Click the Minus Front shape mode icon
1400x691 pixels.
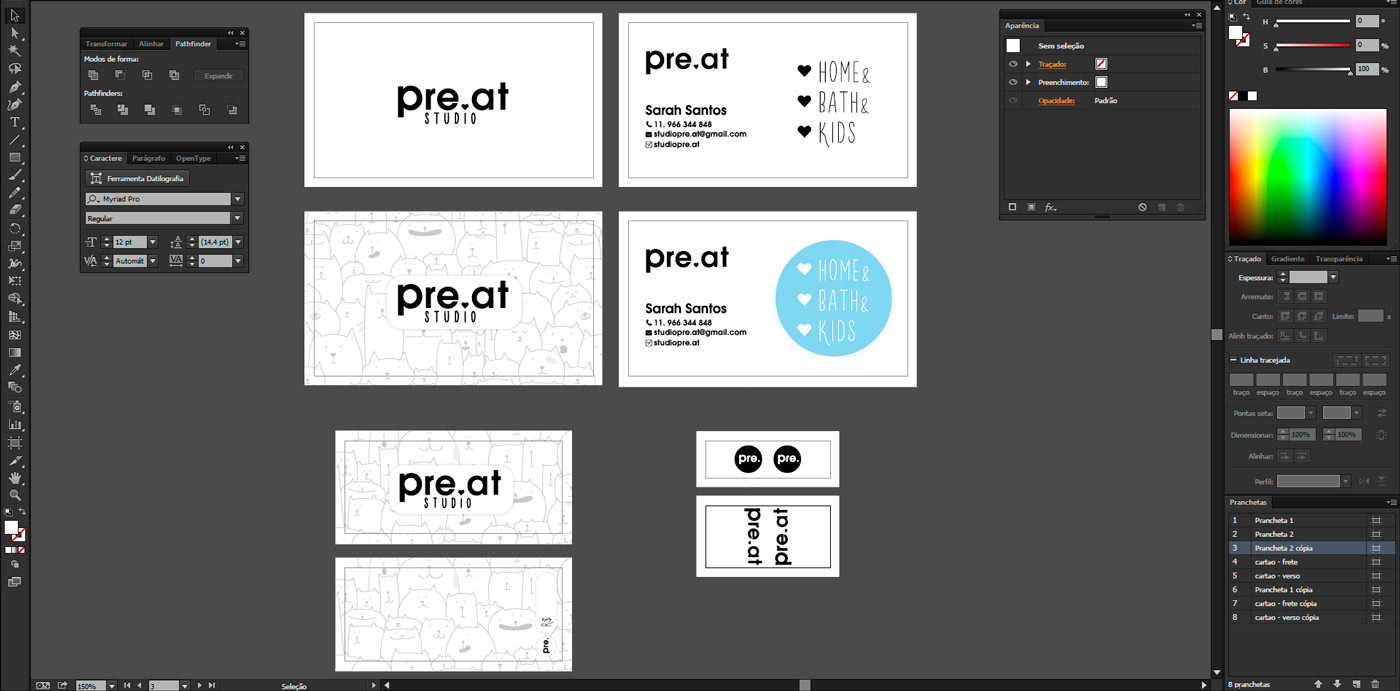(120, 75)
